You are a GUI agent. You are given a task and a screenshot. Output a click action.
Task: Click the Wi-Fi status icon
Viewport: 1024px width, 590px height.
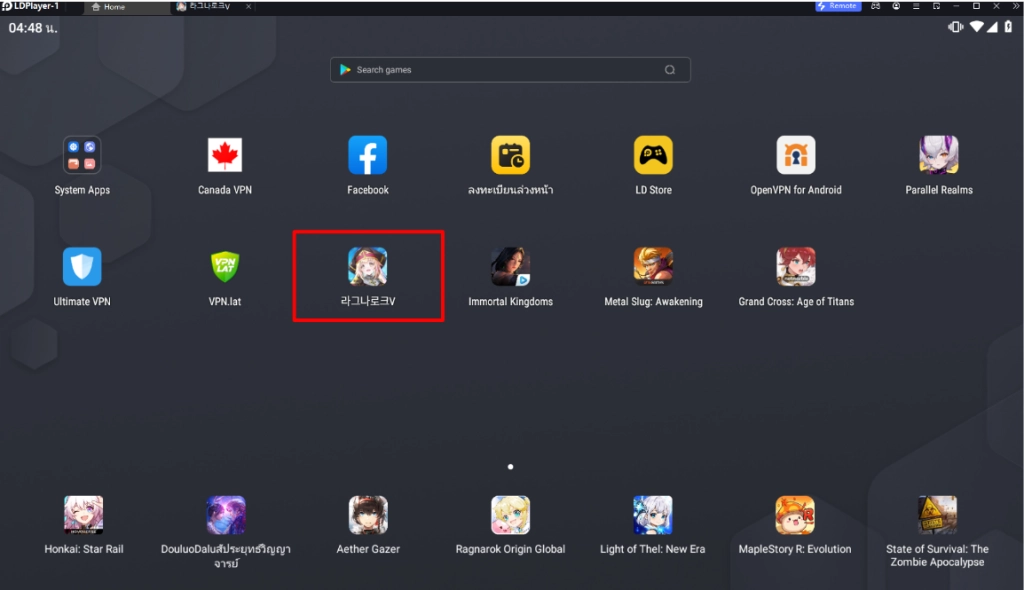pyautogui.click(x=976, y=27)
